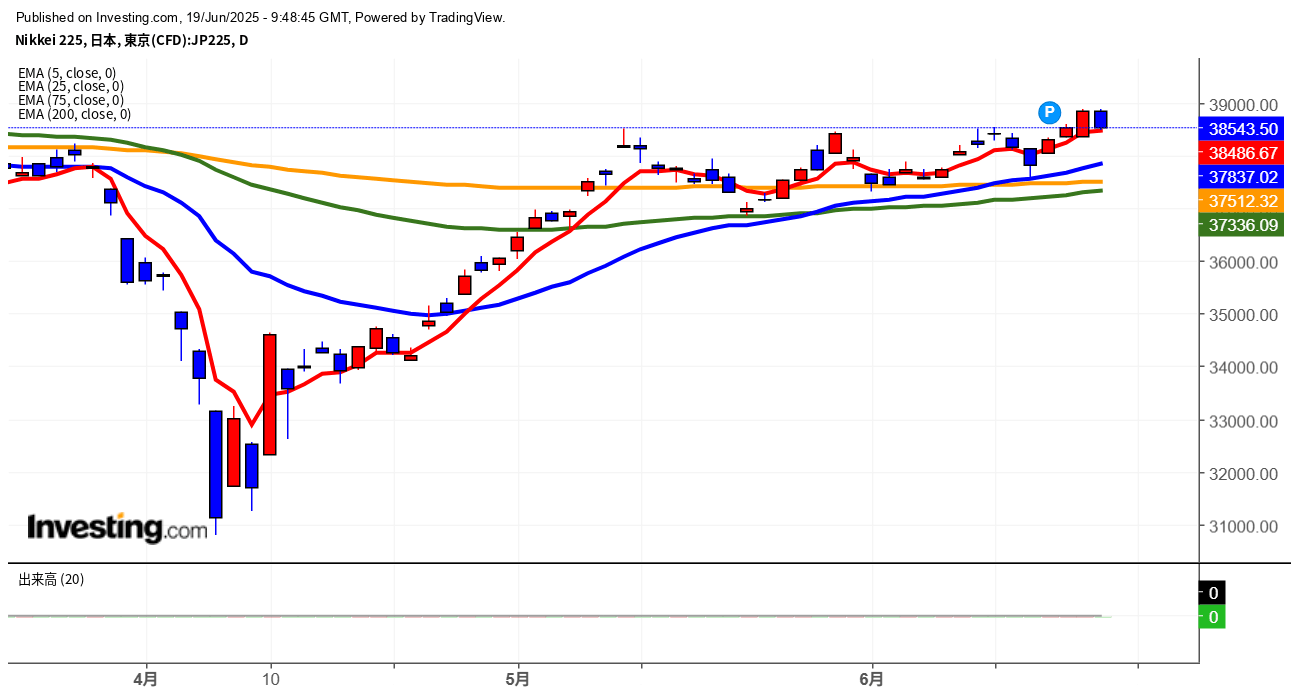Click the 5月 date axis label
Viewport: 1291px width, 696px height.
(518, 679)
